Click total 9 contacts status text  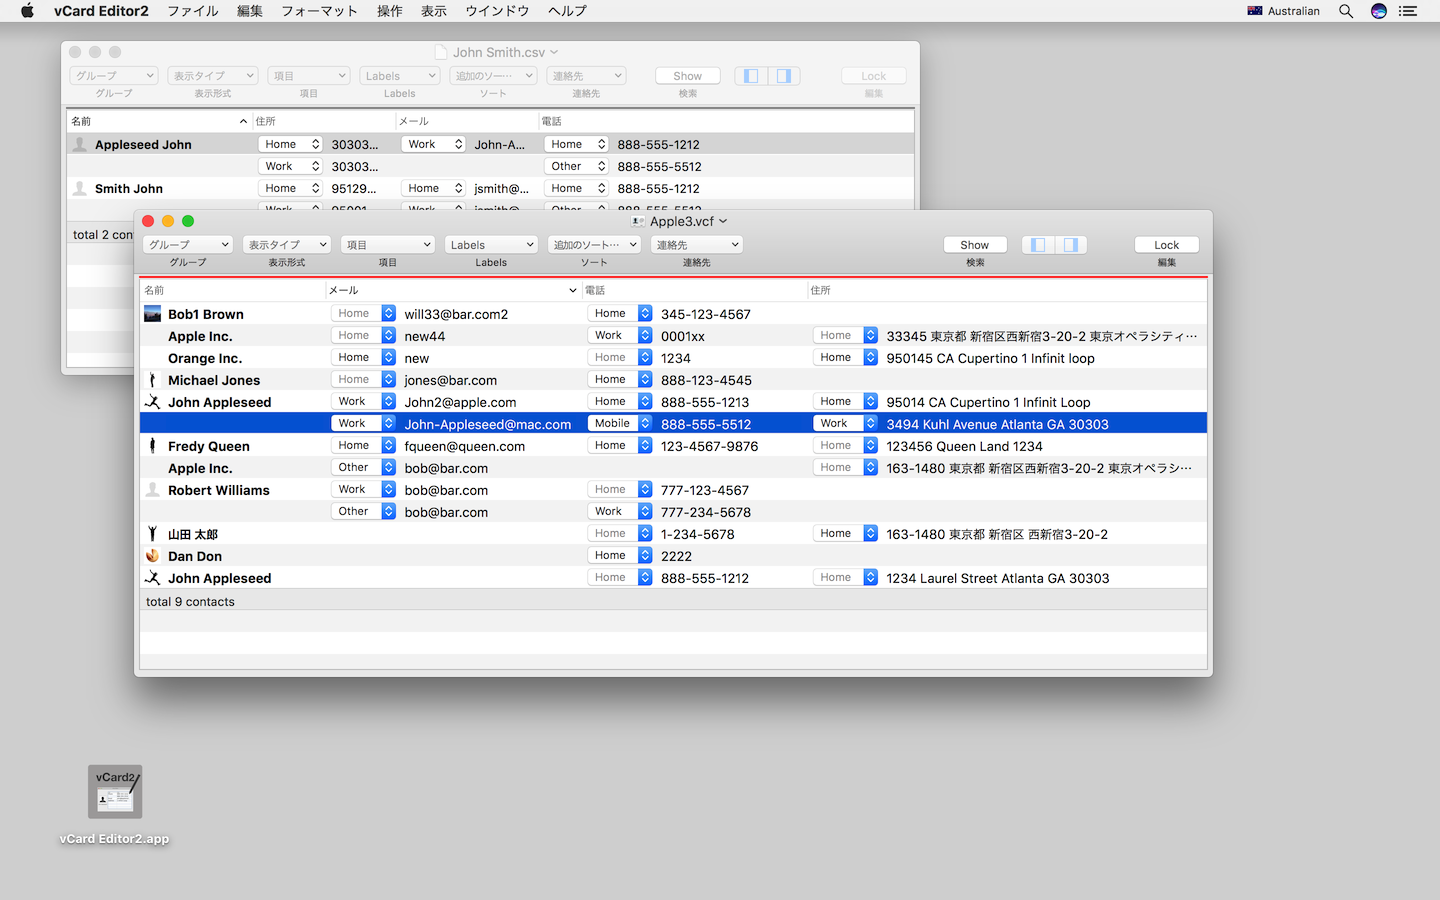tap(190, 602)
